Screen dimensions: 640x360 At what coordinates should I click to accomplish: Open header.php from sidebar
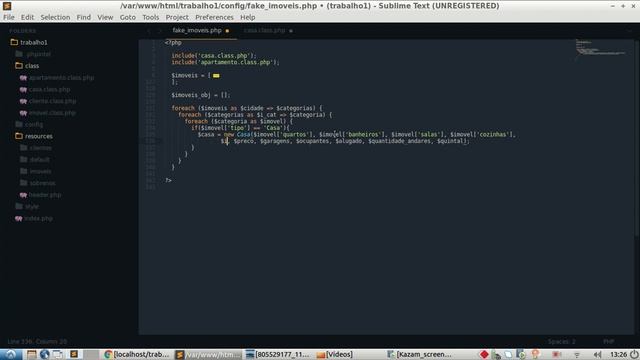(45, 195)
